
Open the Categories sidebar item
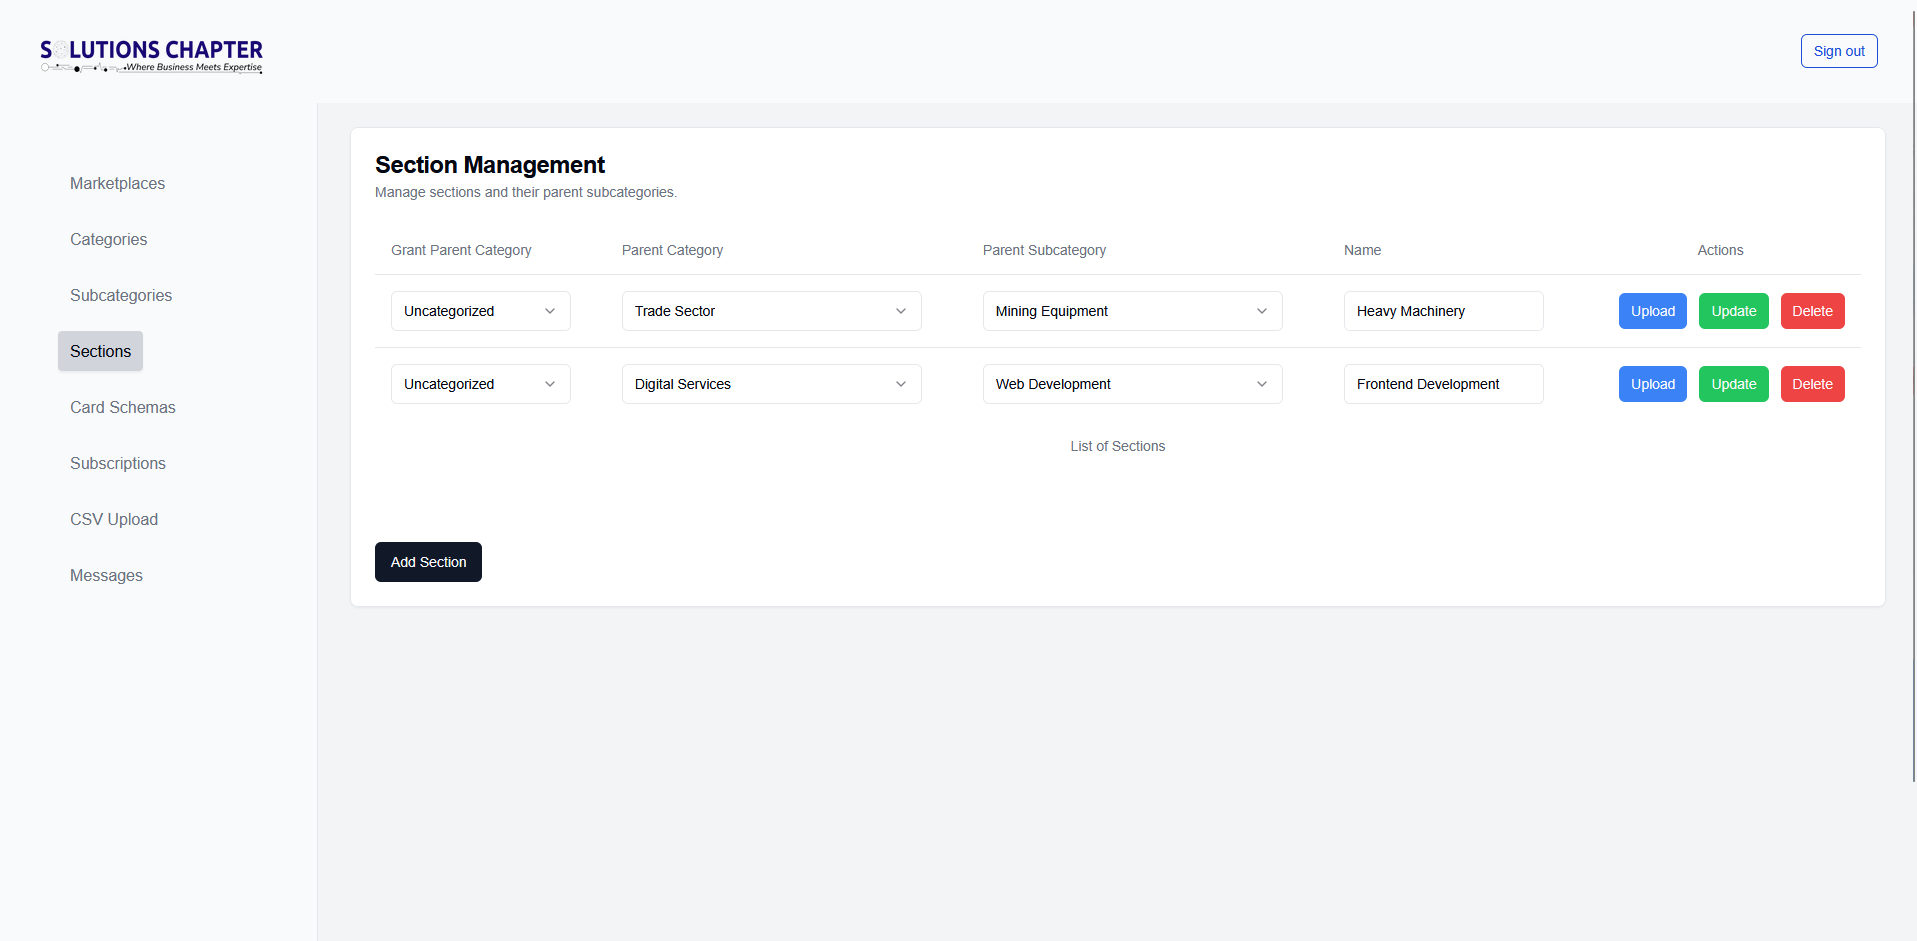(x=108, y=239)
